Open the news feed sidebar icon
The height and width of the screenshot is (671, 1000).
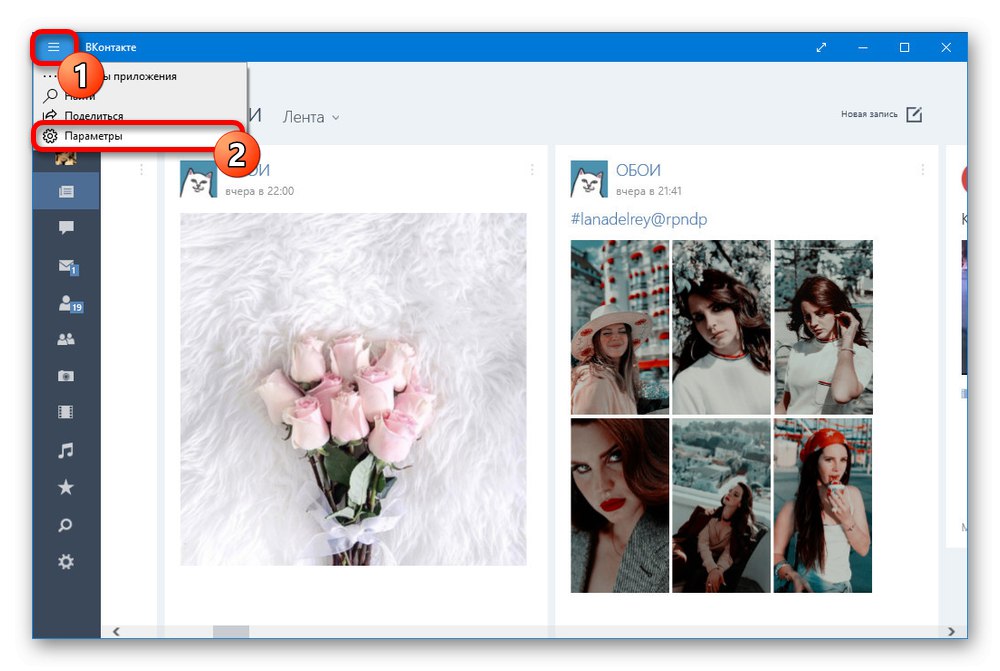(x=66, y=191)
